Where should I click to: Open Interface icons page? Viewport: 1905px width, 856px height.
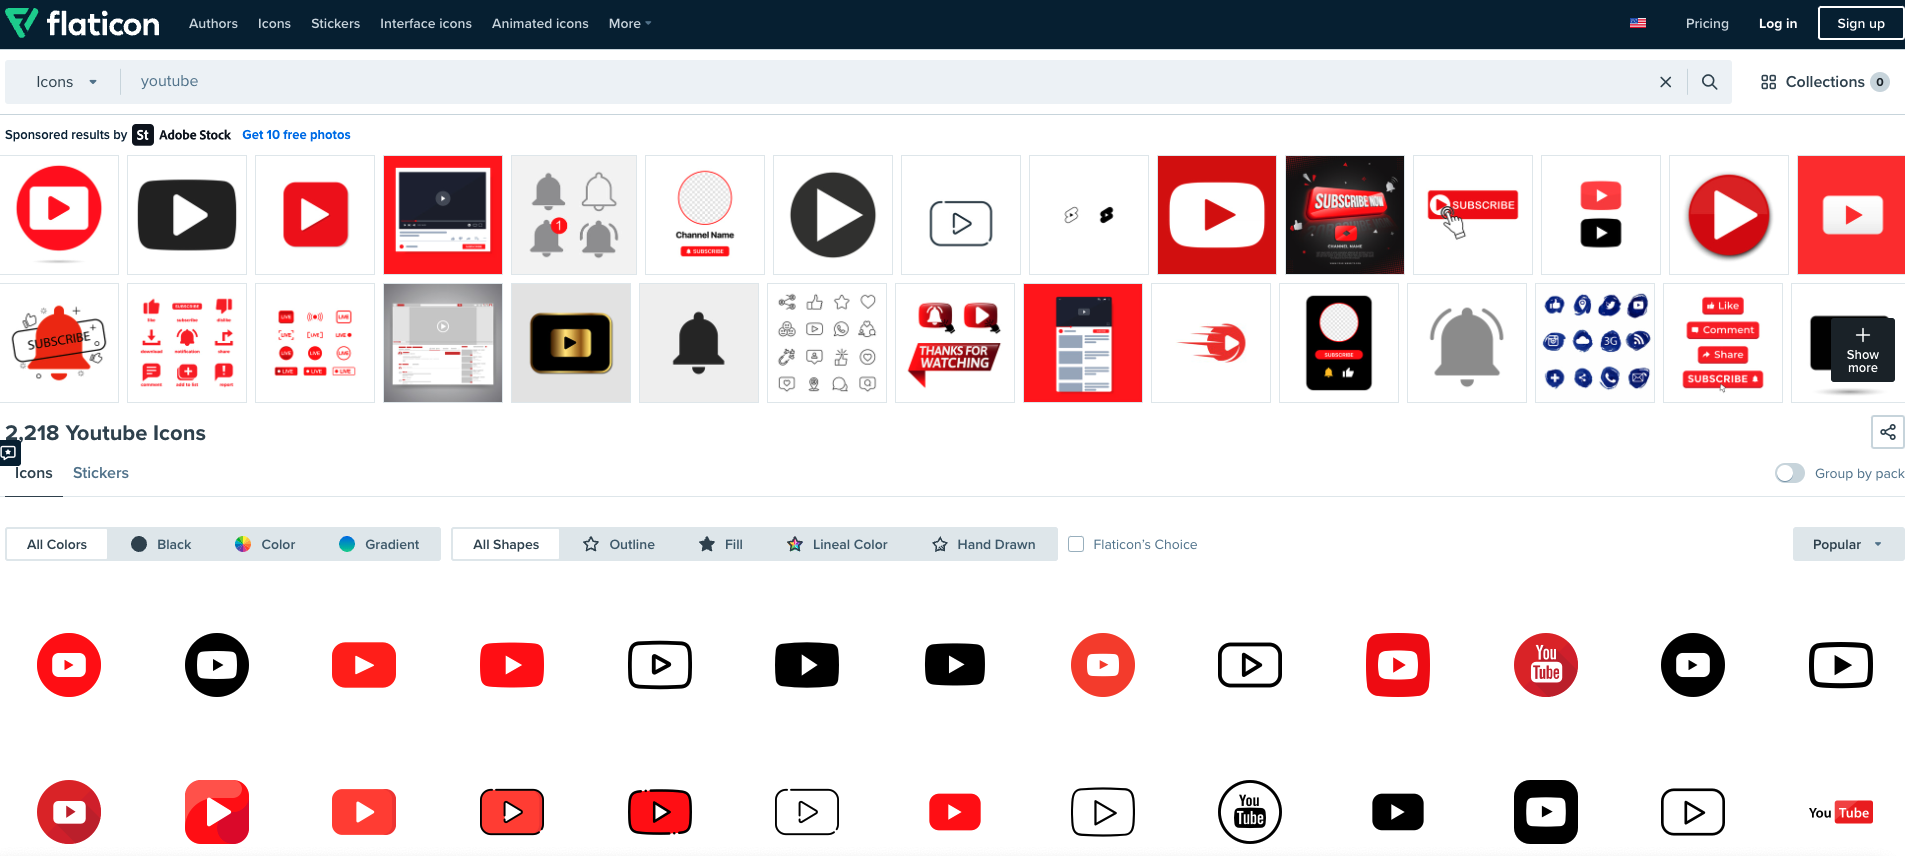coord(426,23)
